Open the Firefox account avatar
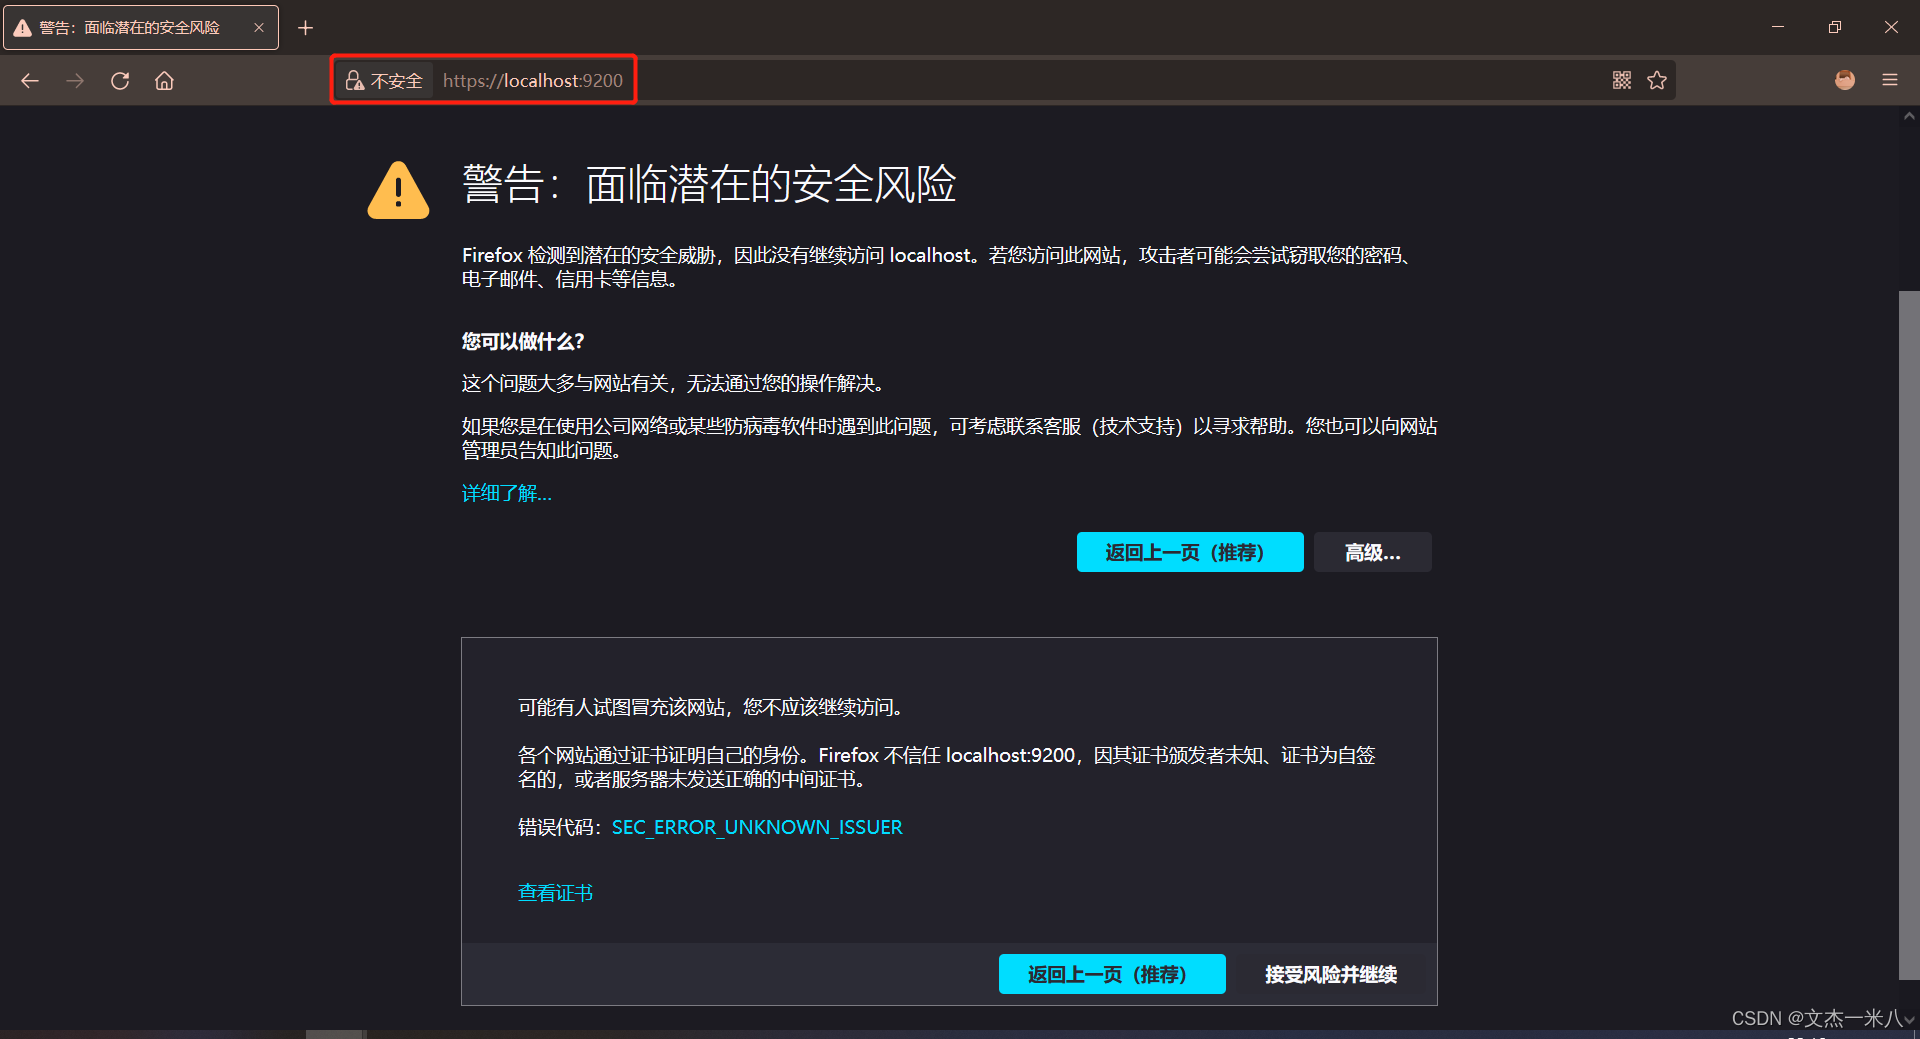This screenshot has height=1039, width=1920. pos(1845,80)
